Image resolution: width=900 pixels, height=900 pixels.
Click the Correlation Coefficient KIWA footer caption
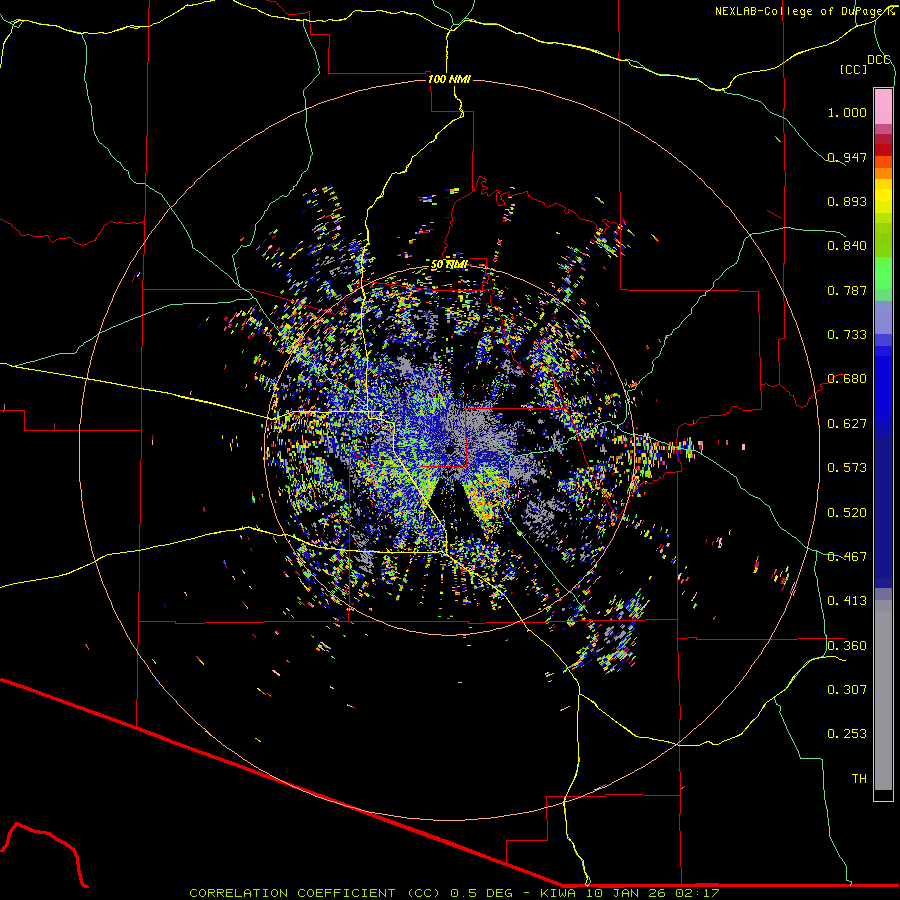(x=454, y=893)
